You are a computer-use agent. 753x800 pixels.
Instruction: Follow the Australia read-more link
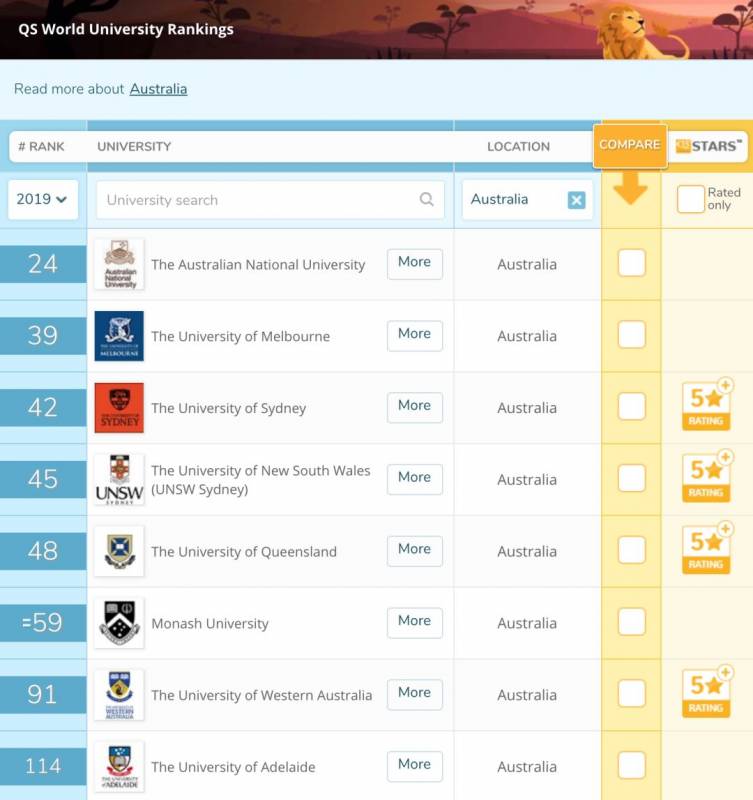coord(158,89)
